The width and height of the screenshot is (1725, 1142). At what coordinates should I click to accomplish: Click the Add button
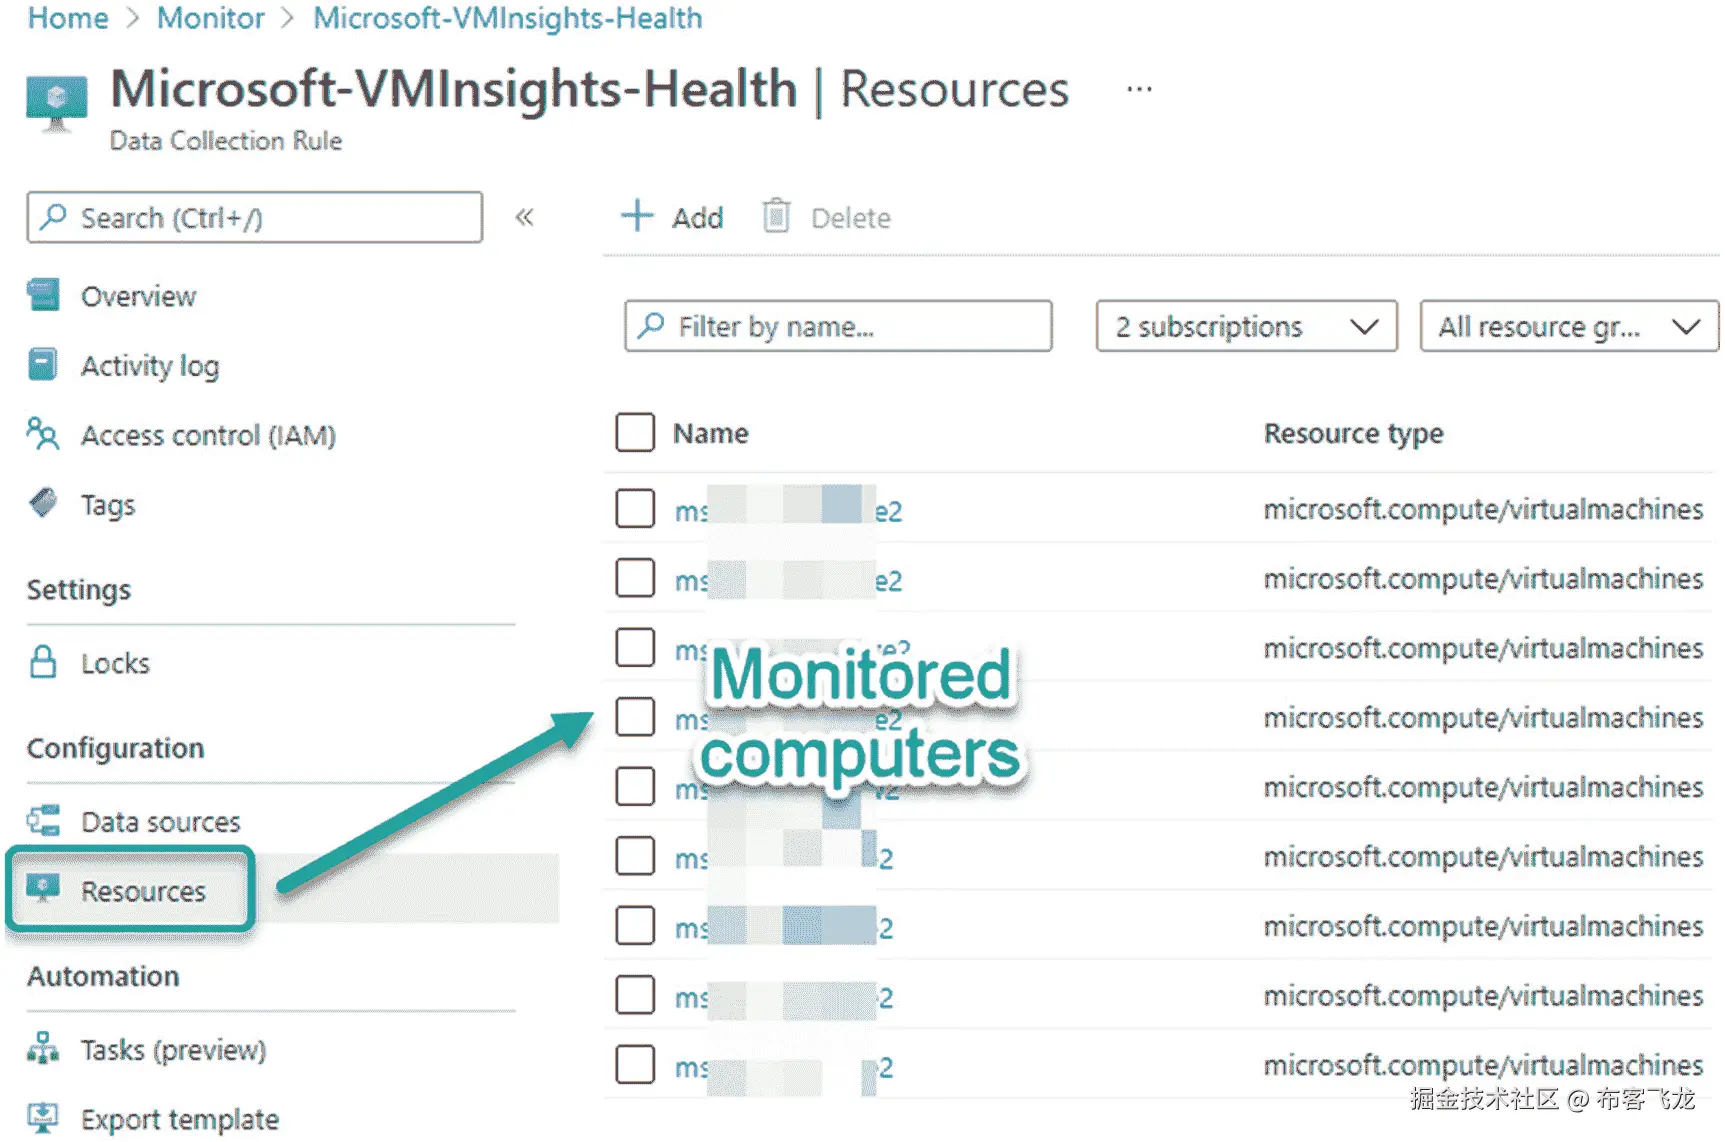point(673,217)
